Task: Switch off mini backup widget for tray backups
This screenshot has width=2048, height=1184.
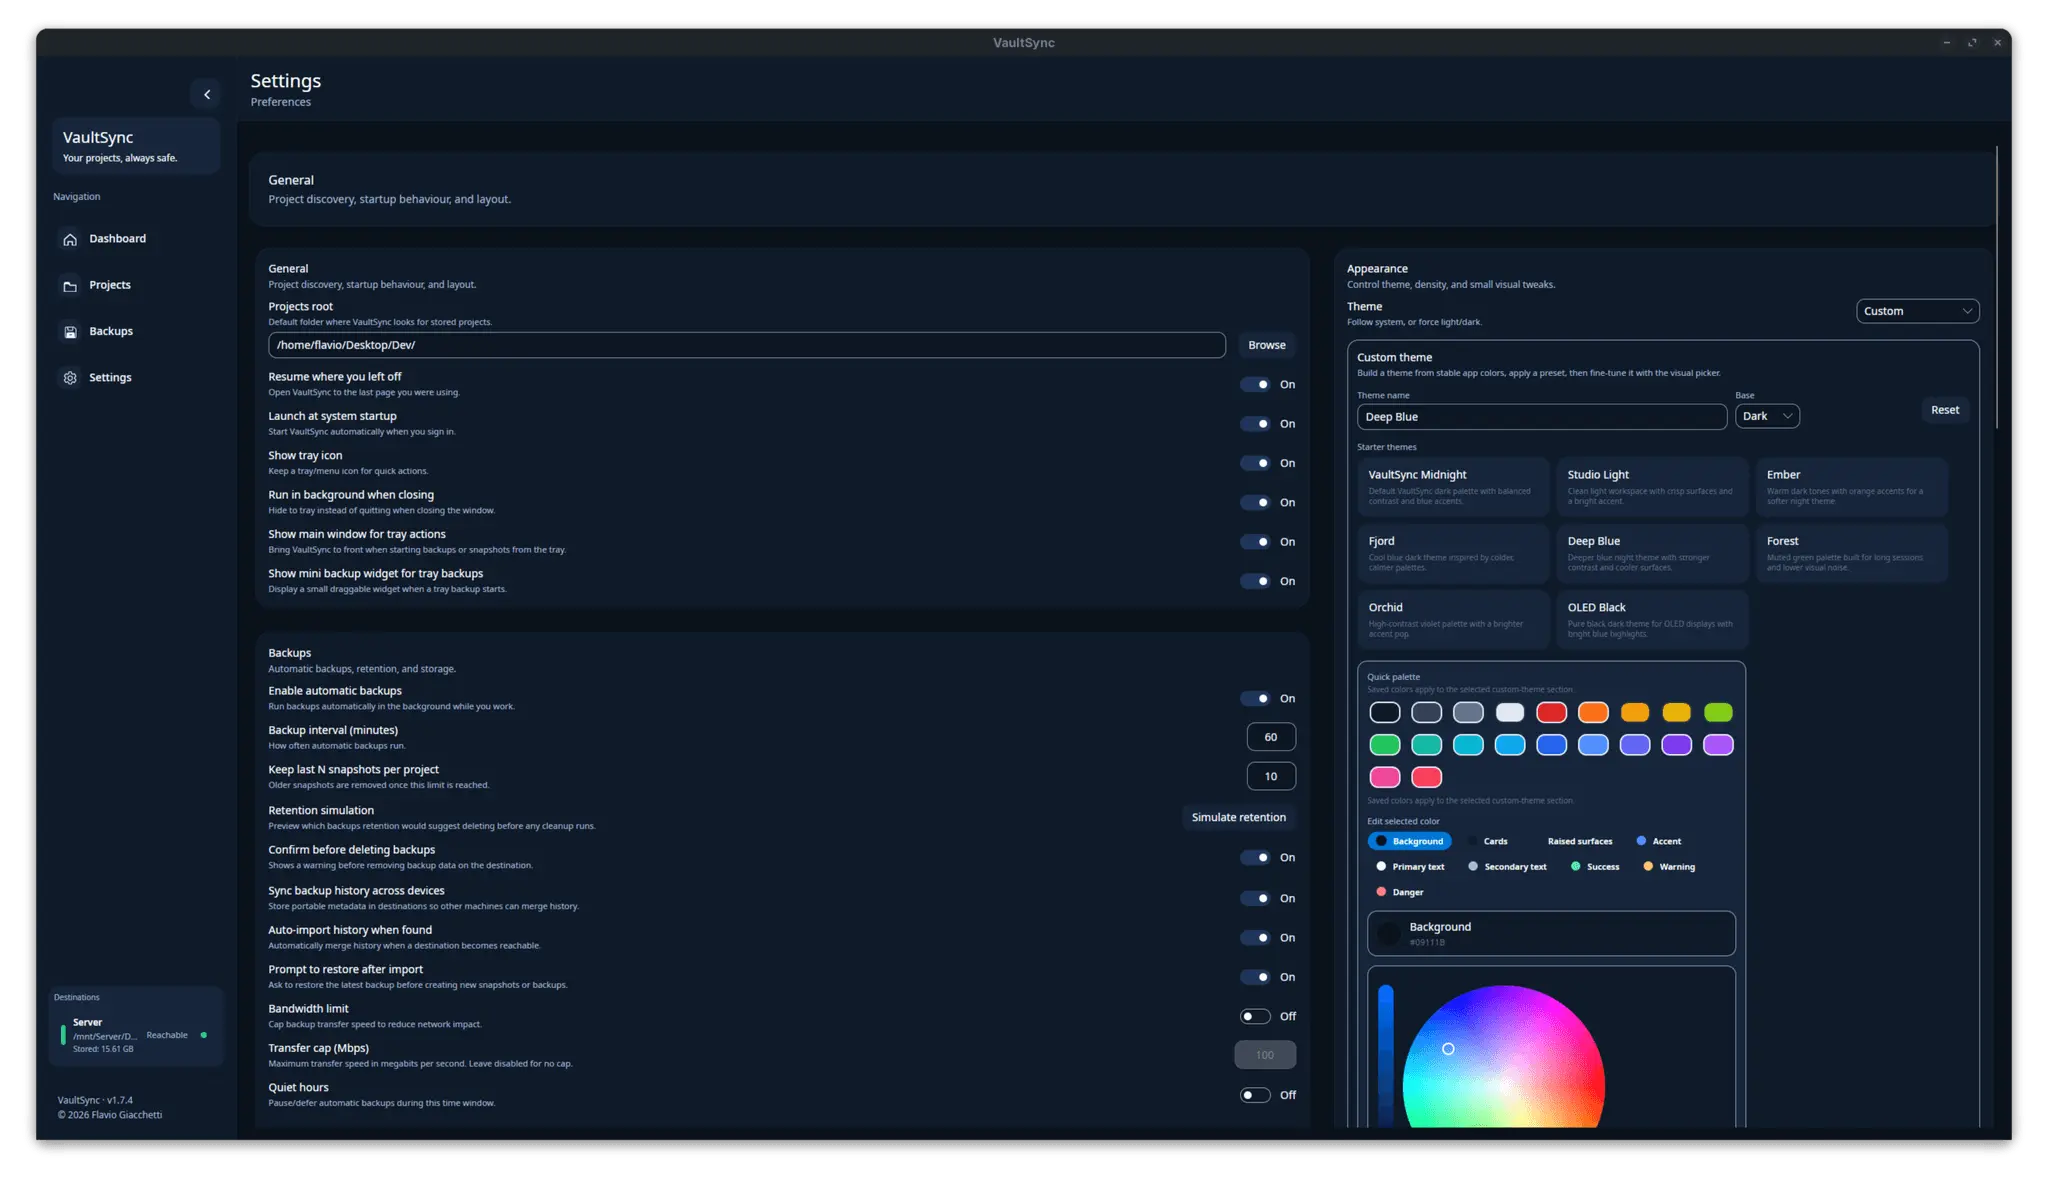Action: click(1255, 581)
